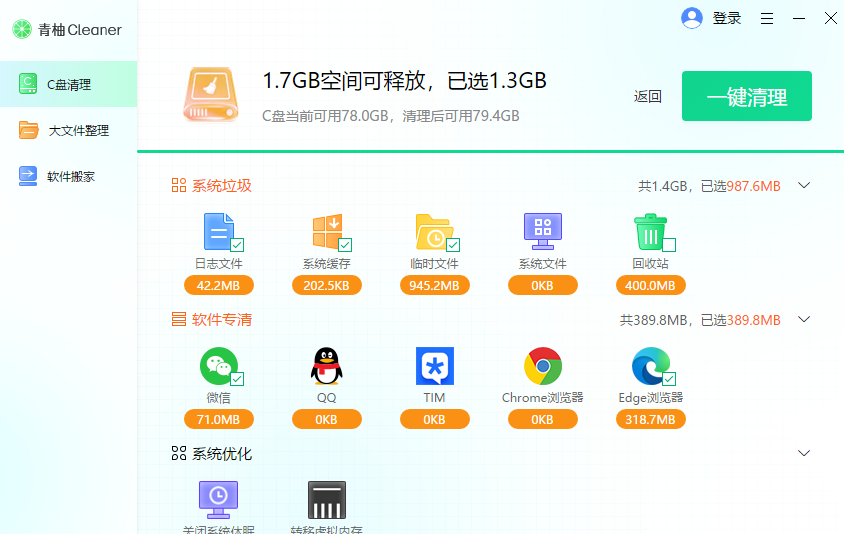The height and width of the screenshot is (534, 844).
Task: Click the 318.7MB size badge
Action: tap(651, 419)
